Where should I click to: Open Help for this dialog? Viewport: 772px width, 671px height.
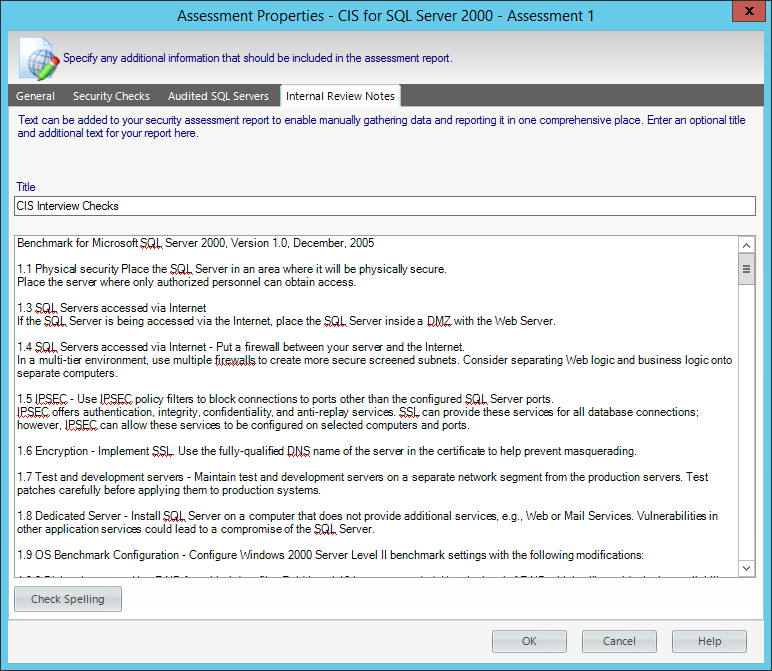[709, 641]
